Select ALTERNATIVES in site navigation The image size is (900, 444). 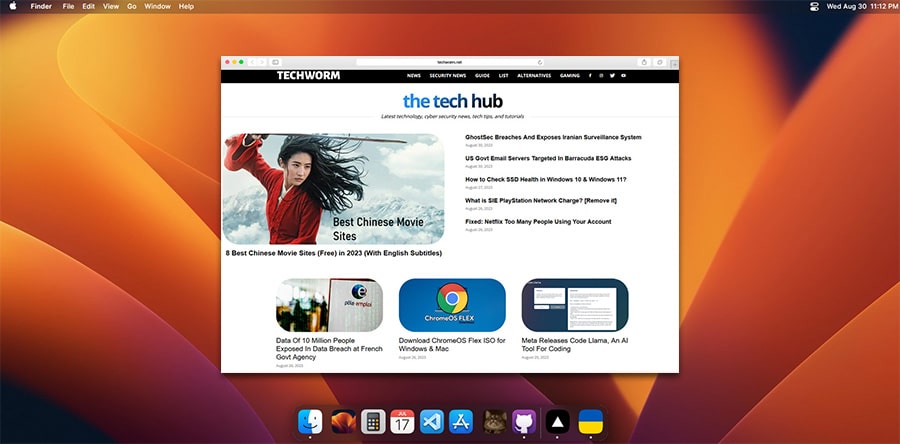click(x=534, y=76)
